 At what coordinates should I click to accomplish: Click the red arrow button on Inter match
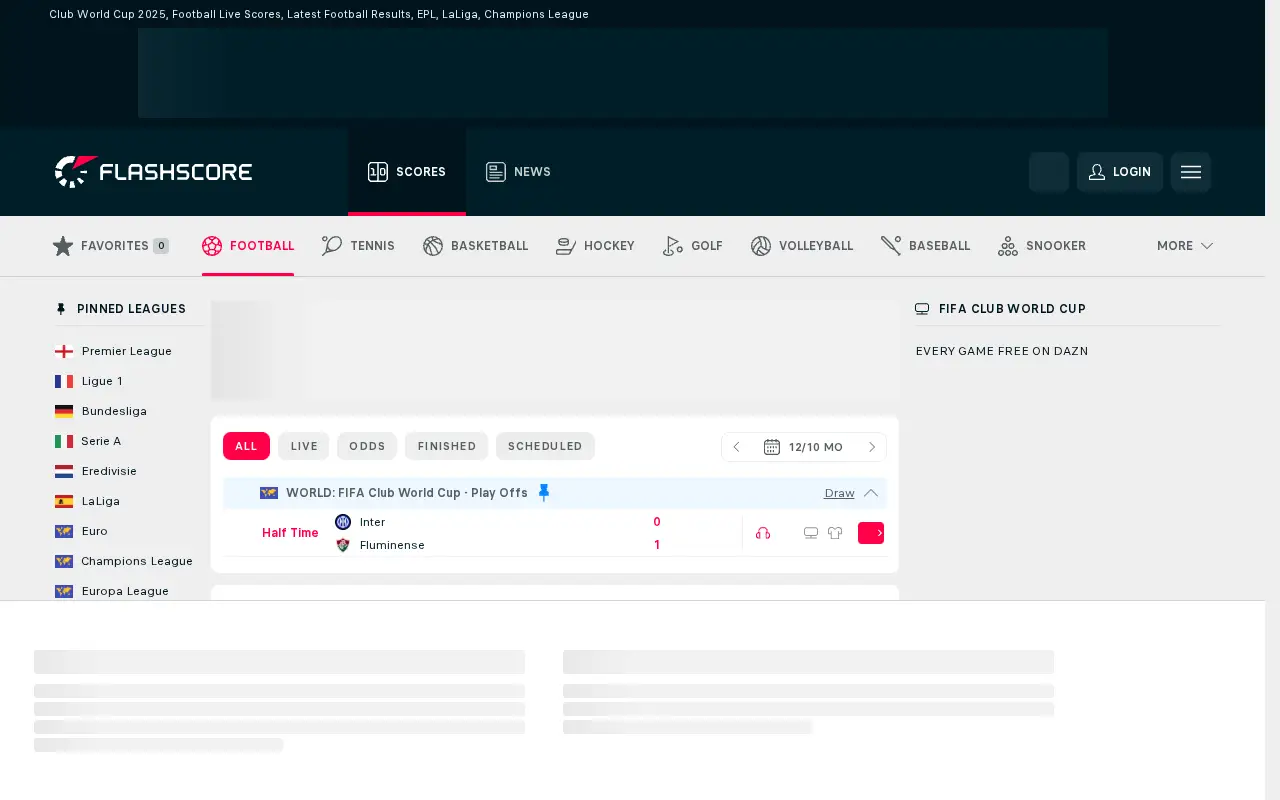pos(871,533)
